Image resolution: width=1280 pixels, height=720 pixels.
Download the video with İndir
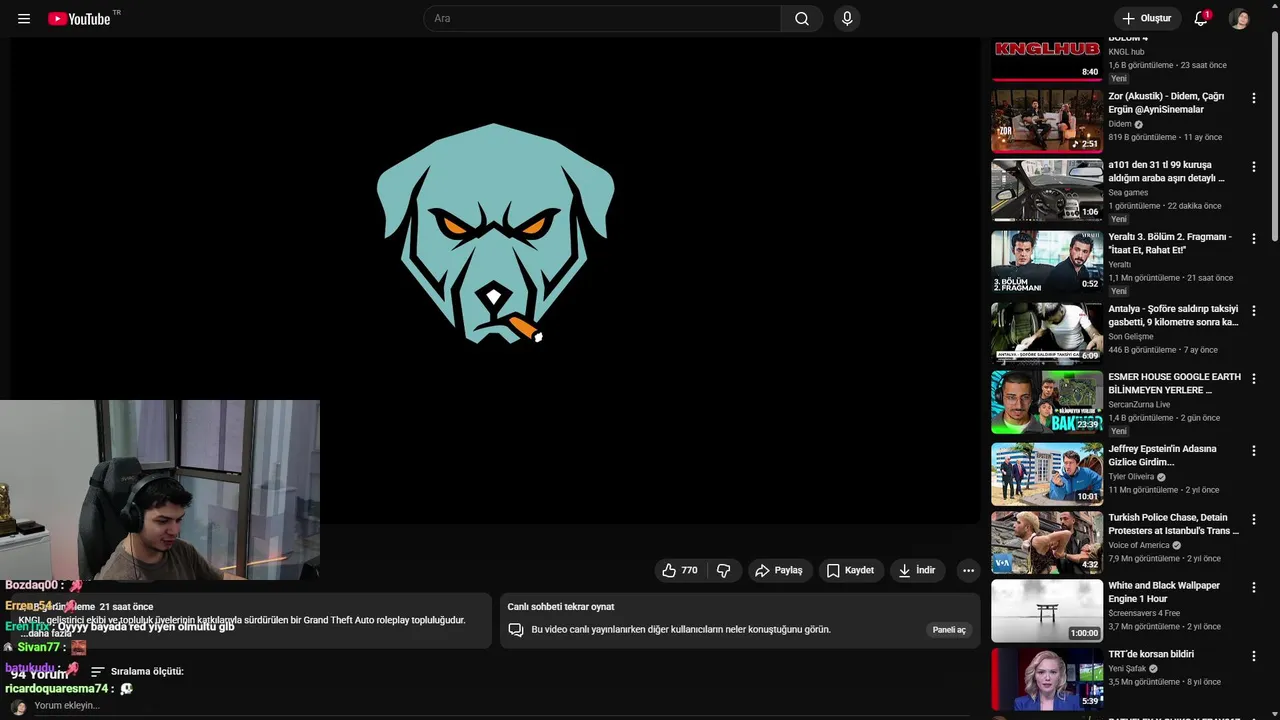coord(917,570)
